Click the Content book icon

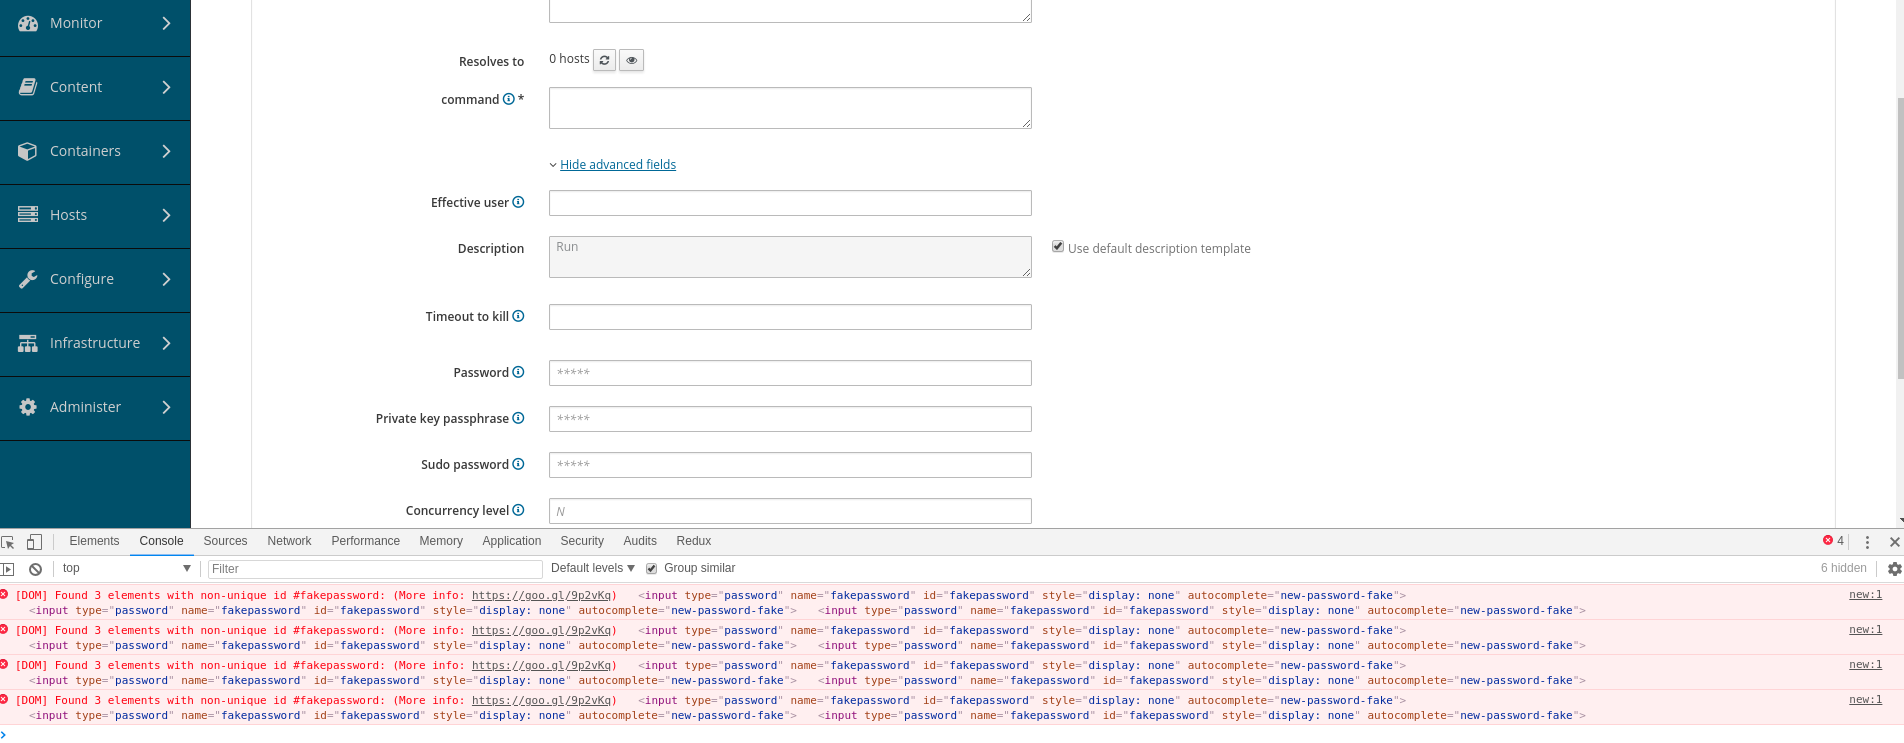pyautogui.click(x=28, y=87)
